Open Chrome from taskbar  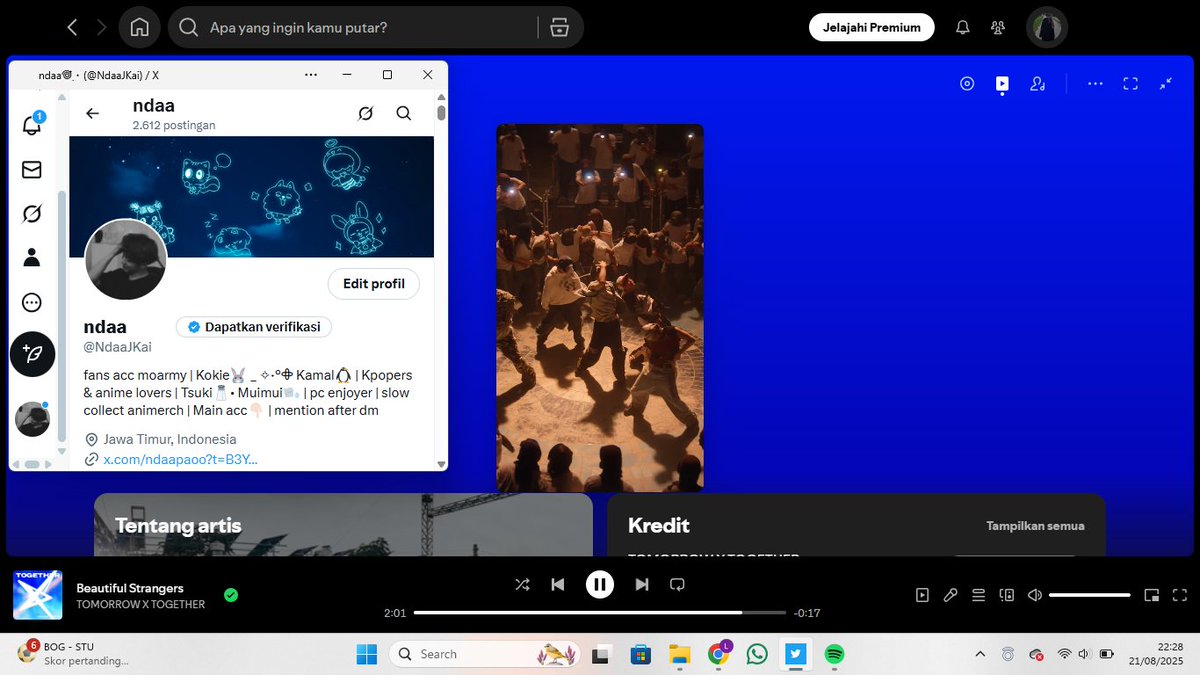pos(718,654)
